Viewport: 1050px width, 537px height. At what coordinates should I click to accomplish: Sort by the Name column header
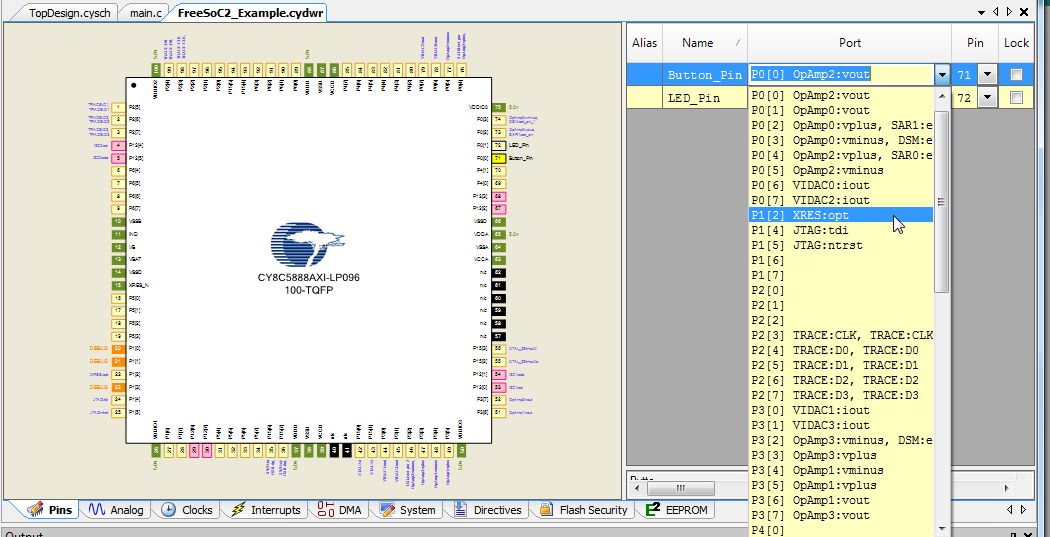(x=704, y=43)
